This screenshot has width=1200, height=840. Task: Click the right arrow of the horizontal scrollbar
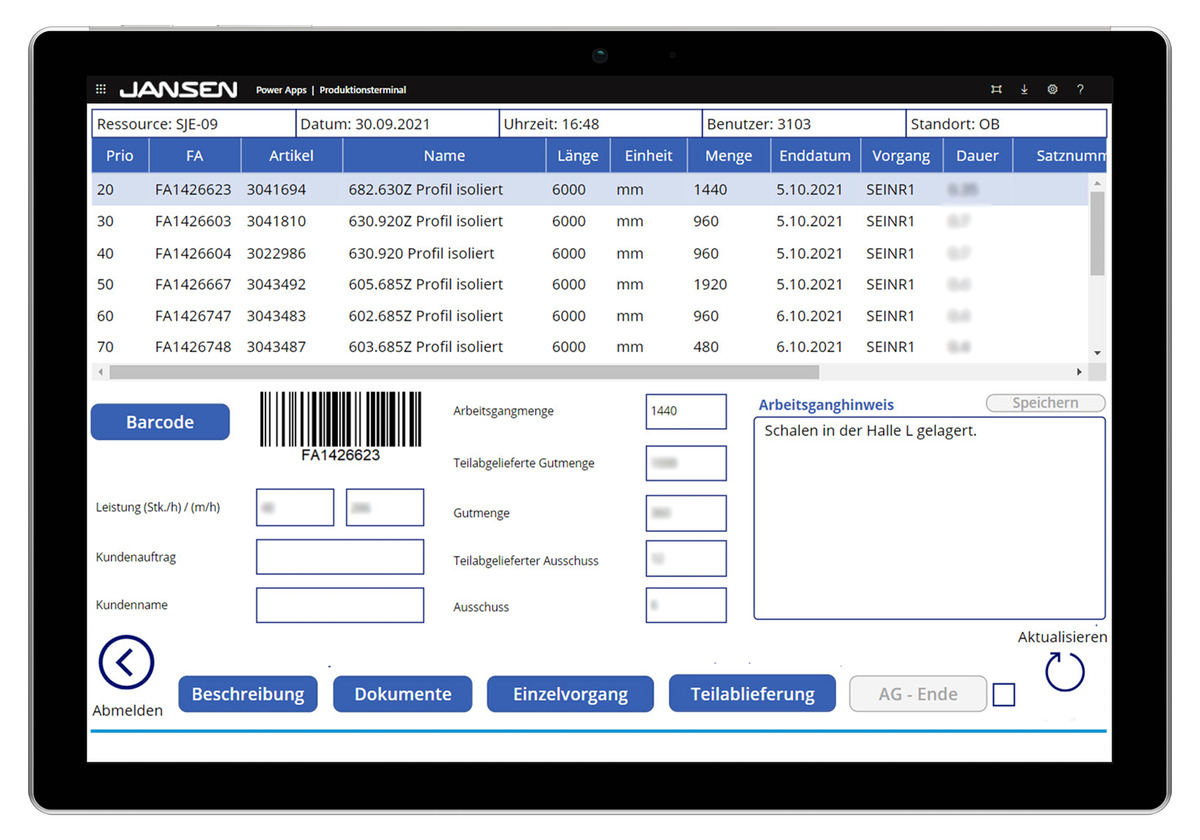click(1080, 371)
